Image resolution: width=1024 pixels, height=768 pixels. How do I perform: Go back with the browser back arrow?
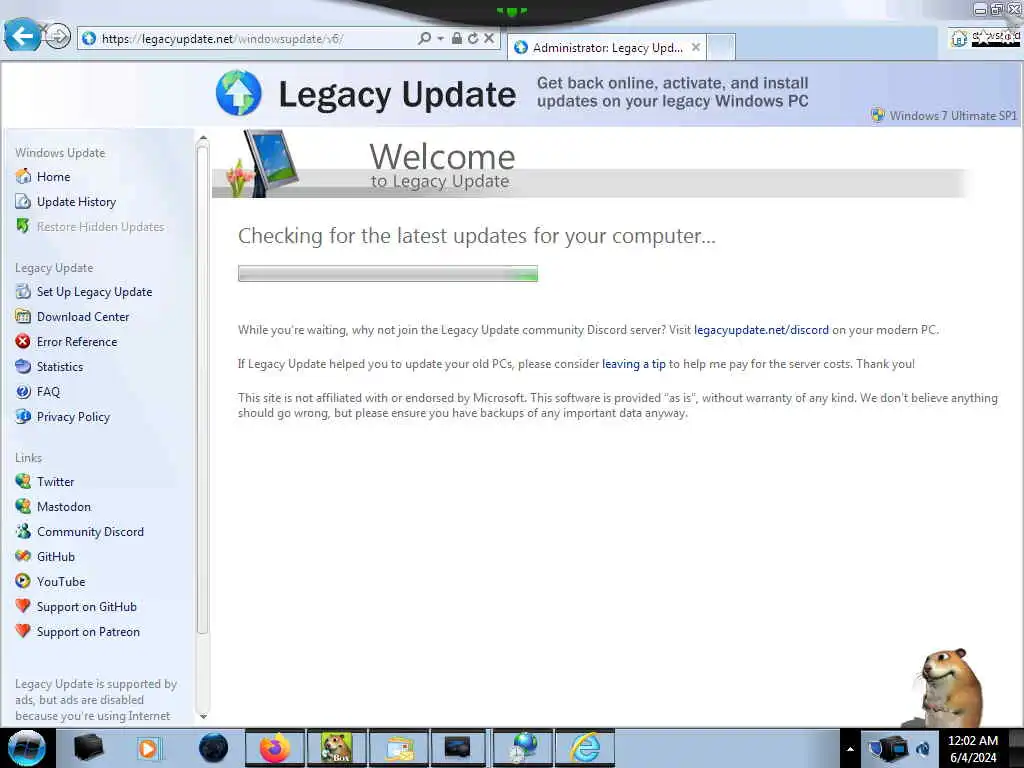point(23,36)
